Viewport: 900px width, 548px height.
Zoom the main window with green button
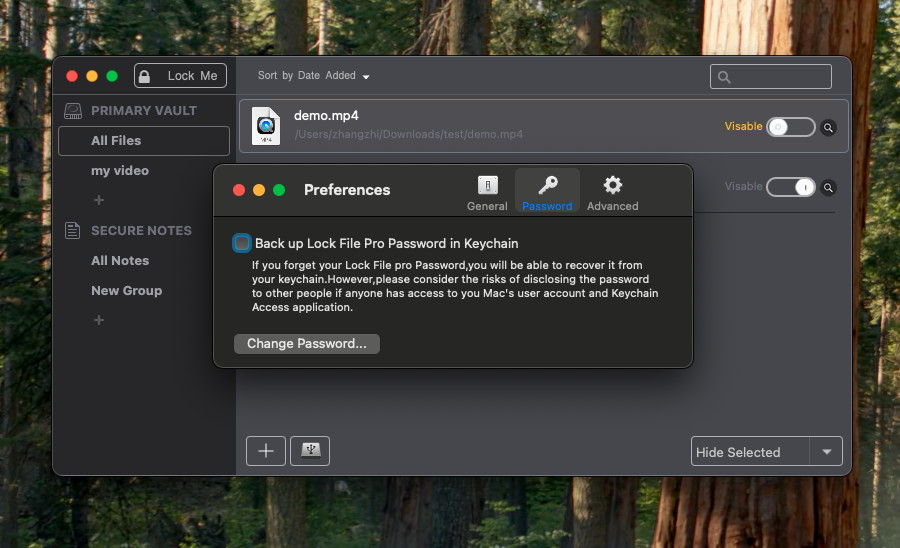point(112,76)
